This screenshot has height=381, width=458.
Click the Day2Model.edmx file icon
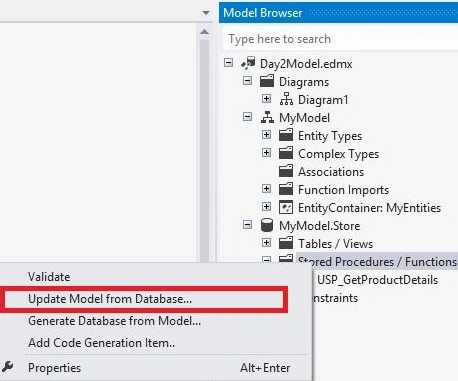(x=248, y=63)
